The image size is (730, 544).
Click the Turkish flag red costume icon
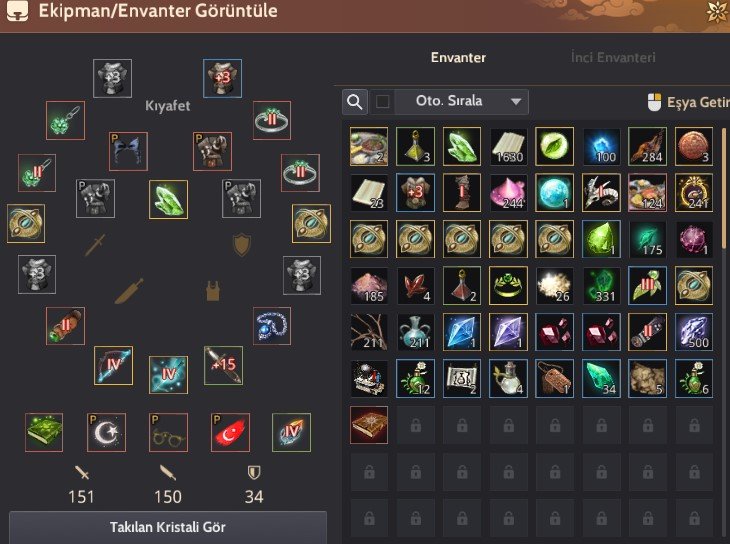230,432
